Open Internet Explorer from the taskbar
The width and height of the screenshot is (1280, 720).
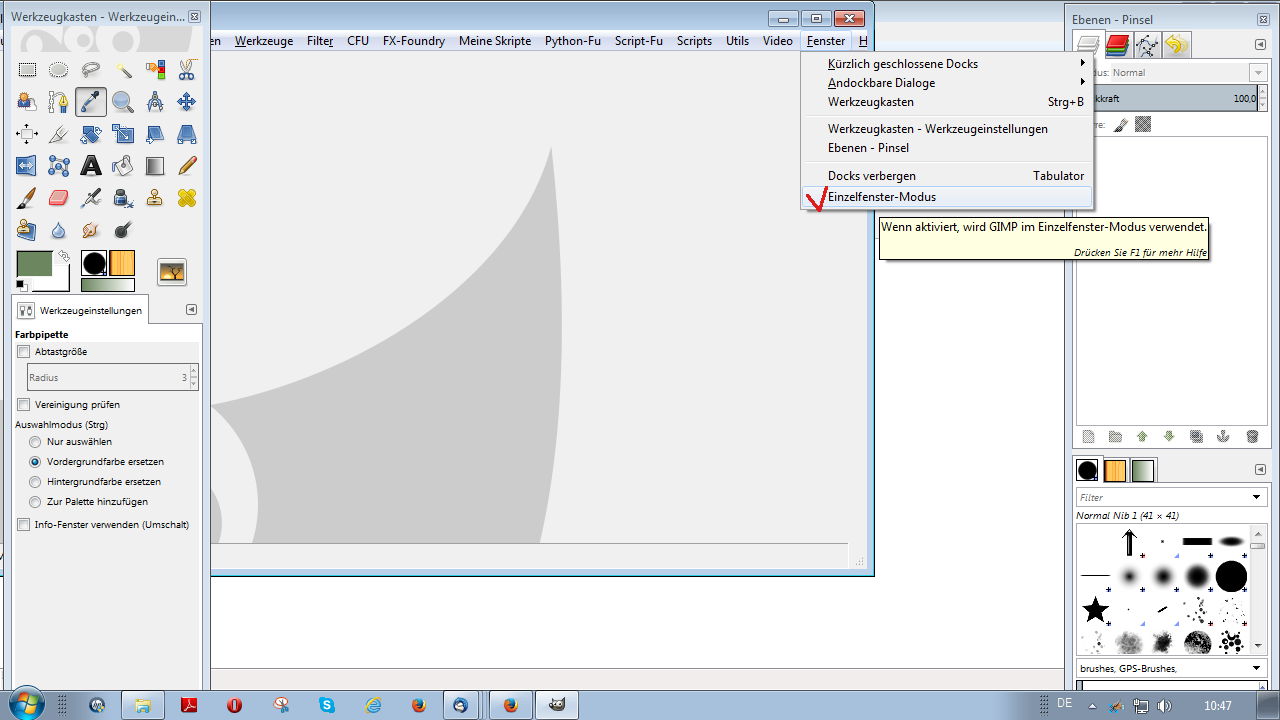[373, 705]
